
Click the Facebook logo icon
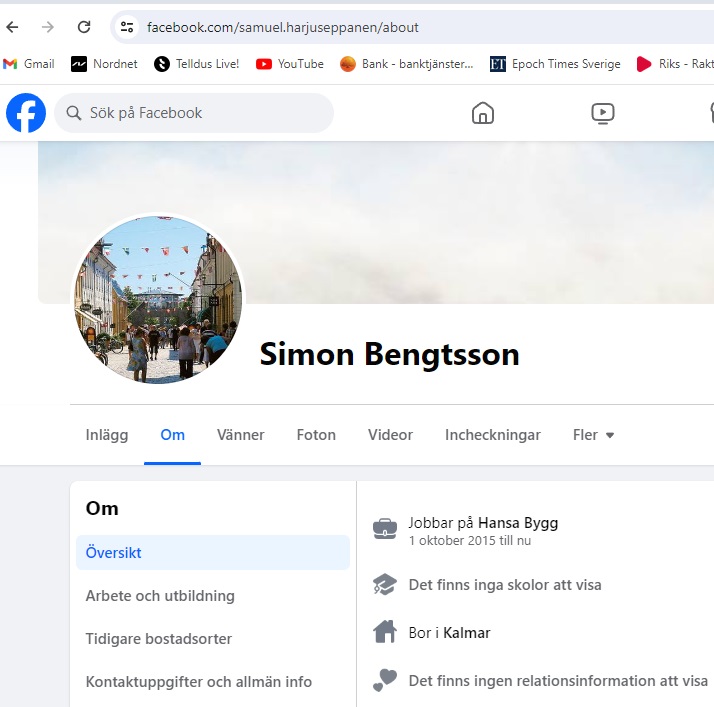tap(26, 113)
